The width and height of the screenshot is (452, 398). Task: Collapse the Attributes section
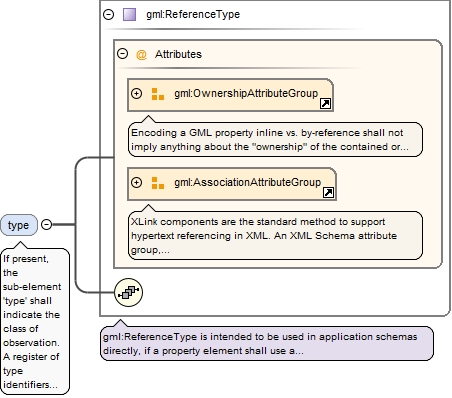click(x=123, y=54)
